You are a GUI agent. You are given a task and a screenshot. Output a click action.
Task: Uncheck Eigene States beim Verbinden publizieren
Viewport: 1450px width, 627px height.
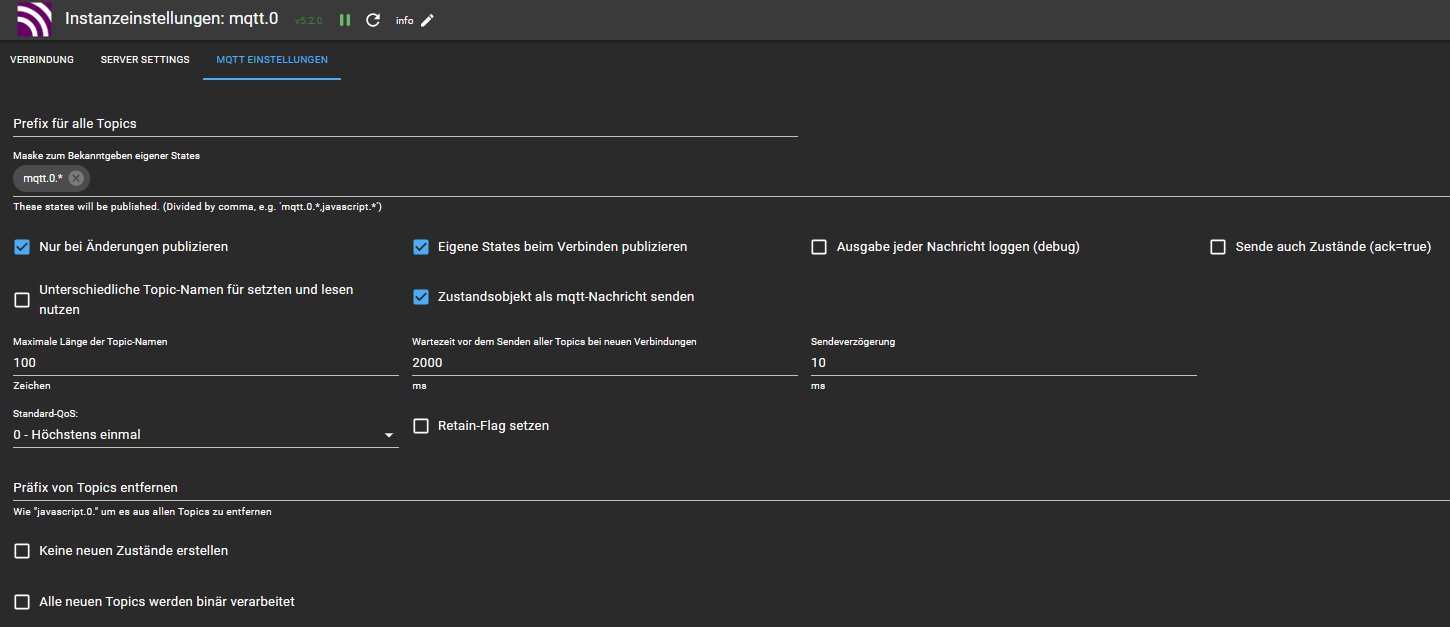point(421,247)
